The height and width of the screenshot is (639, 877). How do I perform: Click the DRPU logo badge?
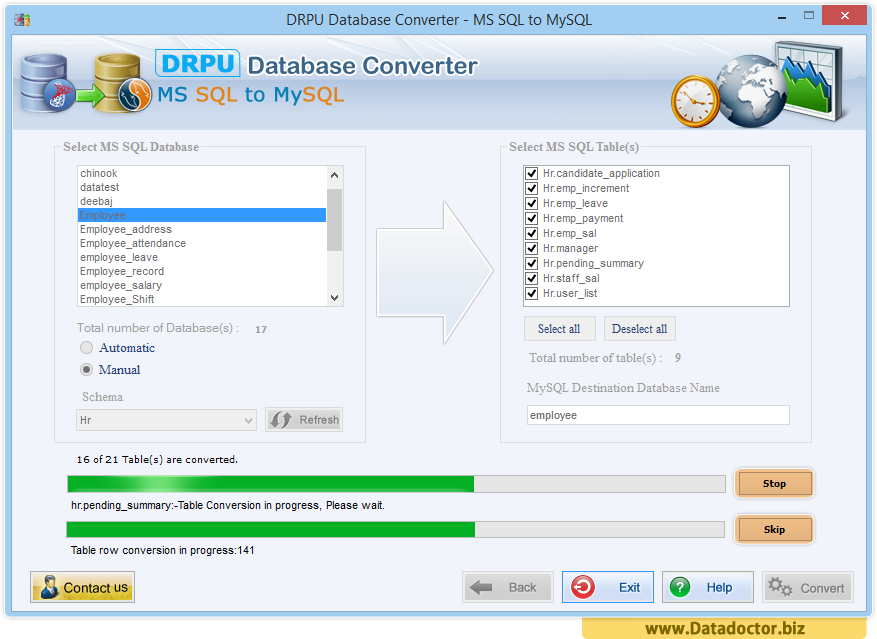(x=197, y=63)
